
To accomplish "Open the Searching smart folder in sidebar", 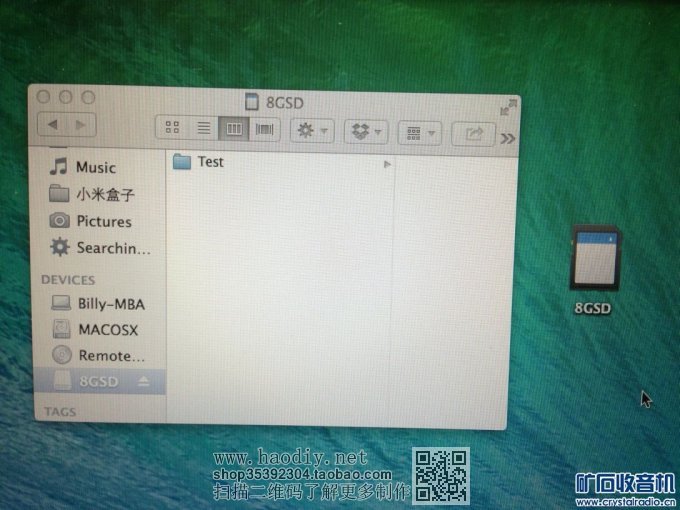I will pyautogui.click(x=112, y=248).
